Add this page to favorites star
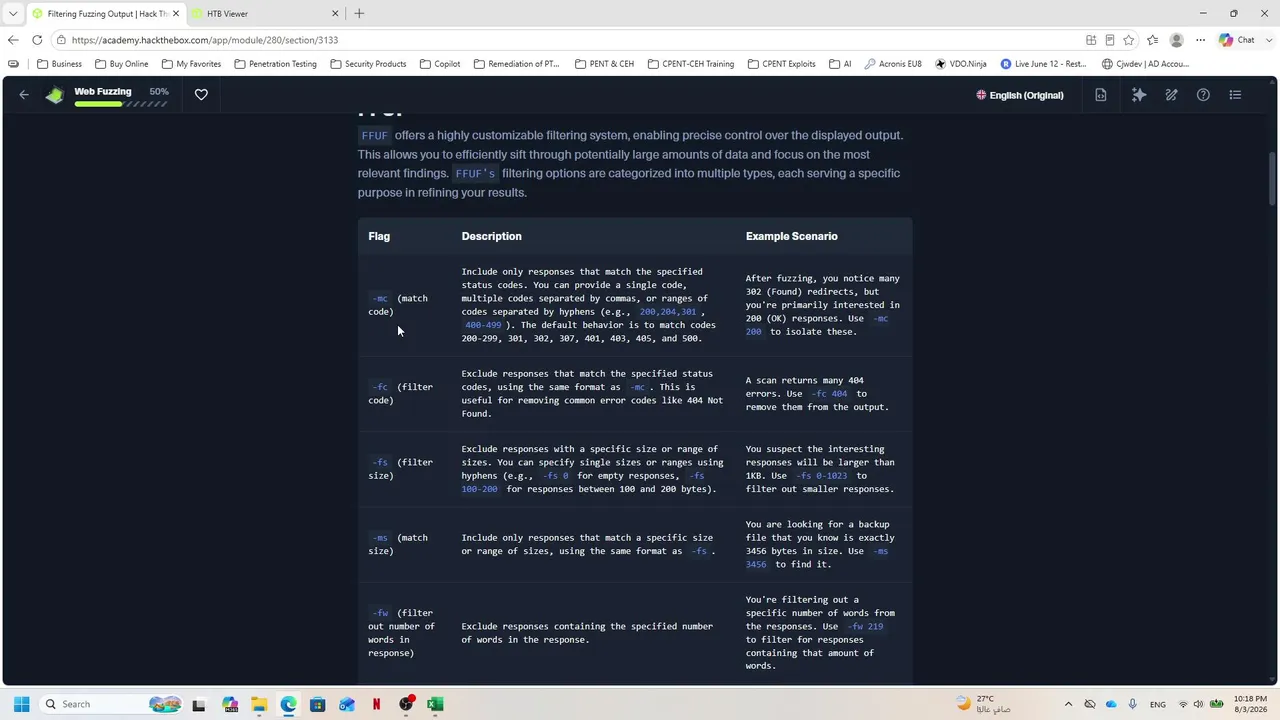This screenshot has height=720, width=1280. 1129,40
